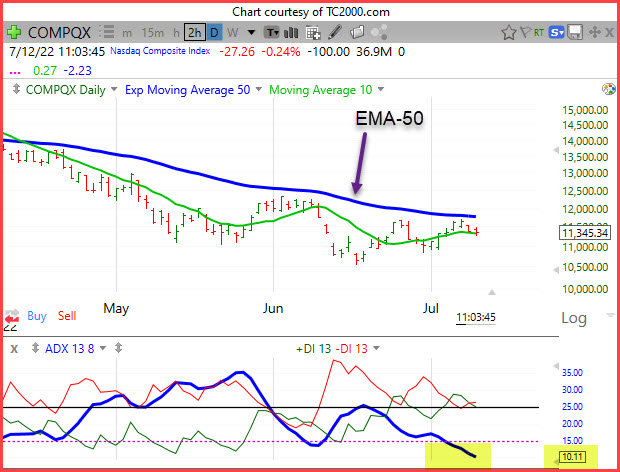Screen dimensions: 620x472
Task: Click the colorful palette icon at pane right
Action: point(609,89)
